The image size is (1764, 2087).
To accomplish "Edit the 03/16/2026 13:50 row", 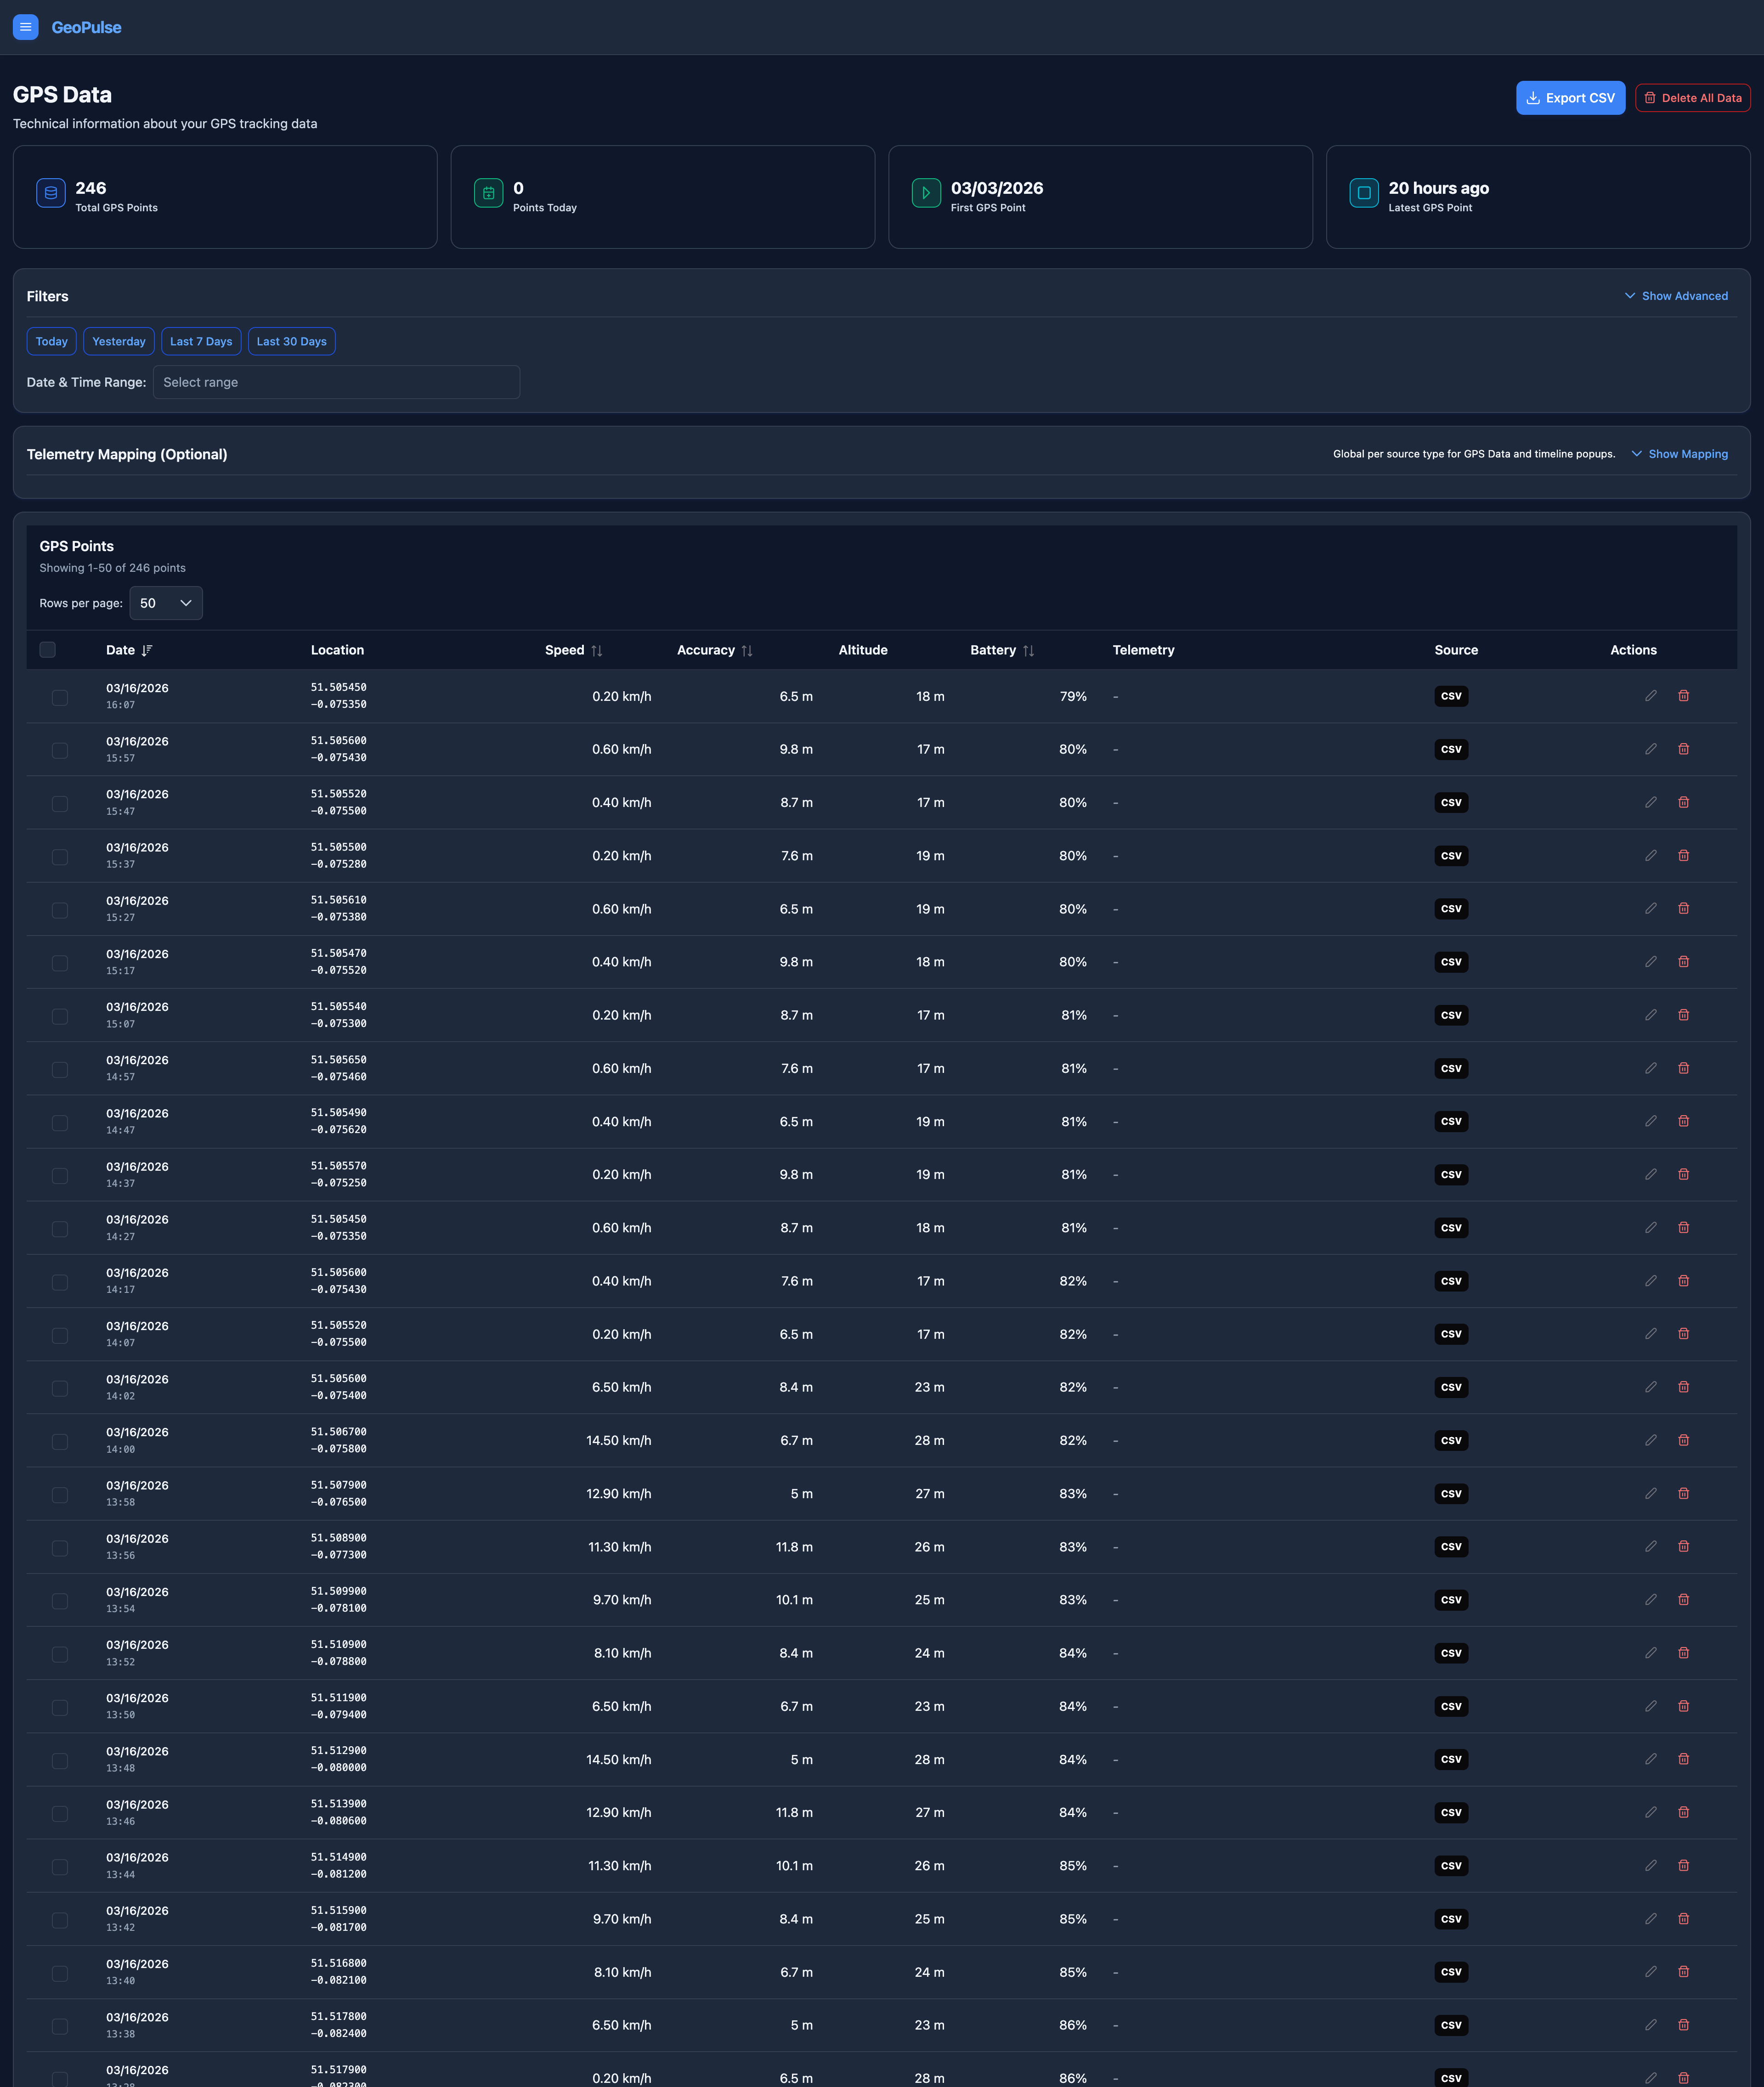I will (x=1651, y=1706).
